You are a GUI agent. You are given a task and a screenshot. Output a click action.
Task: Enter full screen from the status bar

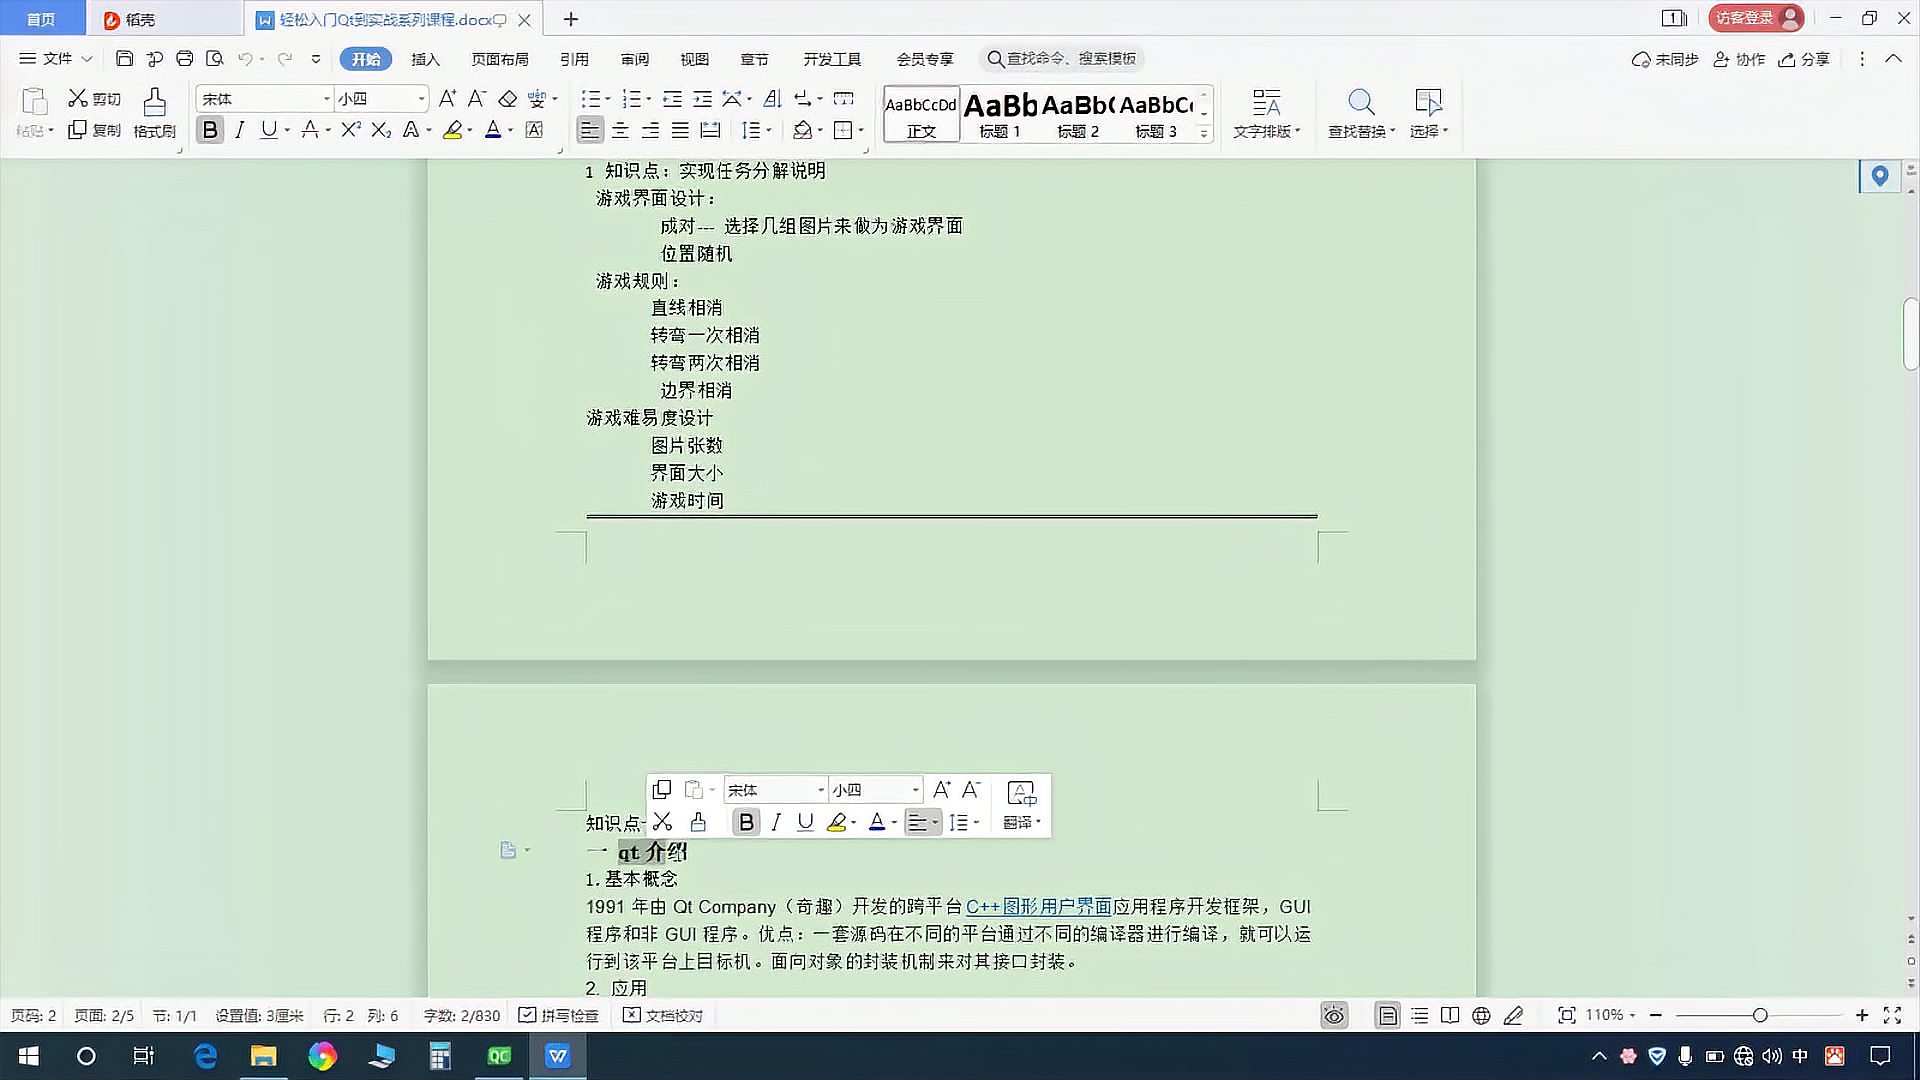[1892, 1015]
